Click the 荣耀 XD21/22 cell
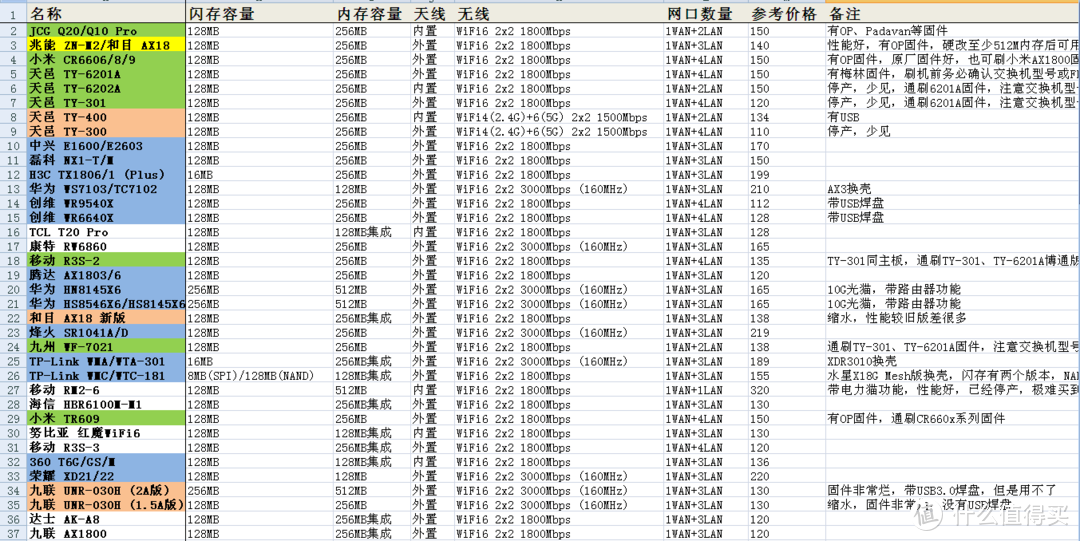Viewport: 1080px width, 541px height. pyautogui.click(x=106, y=476)
